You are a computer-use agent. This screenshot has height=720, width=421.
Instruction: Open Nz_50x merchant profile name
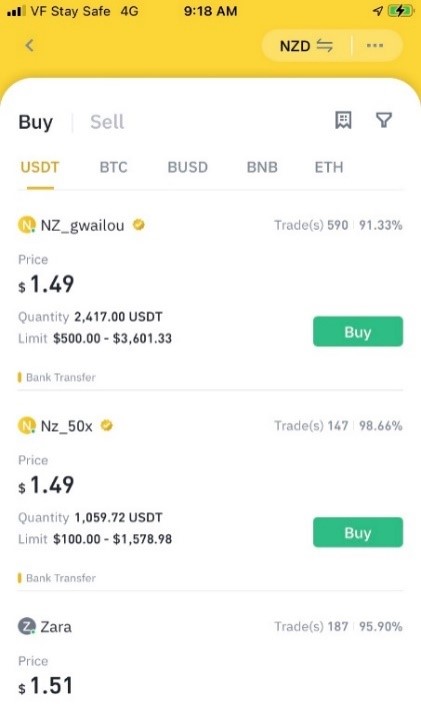click(67, 426)
